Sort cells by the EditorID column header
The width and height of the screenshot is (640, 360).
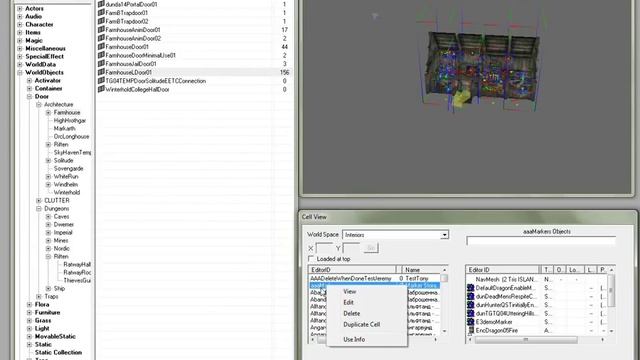tap(352, 270)
